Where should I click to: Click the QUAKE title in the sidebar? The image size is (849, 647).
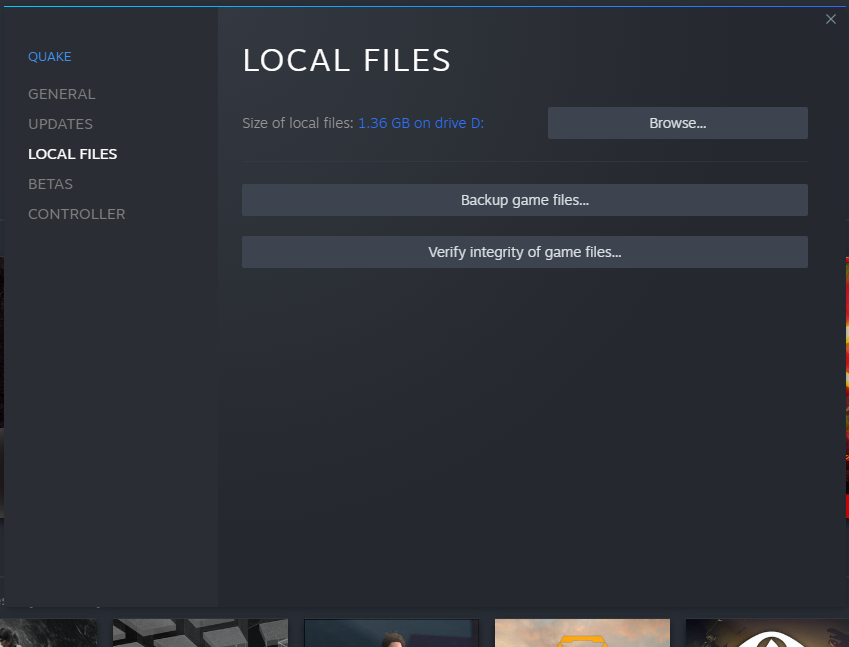coord(50,57)
